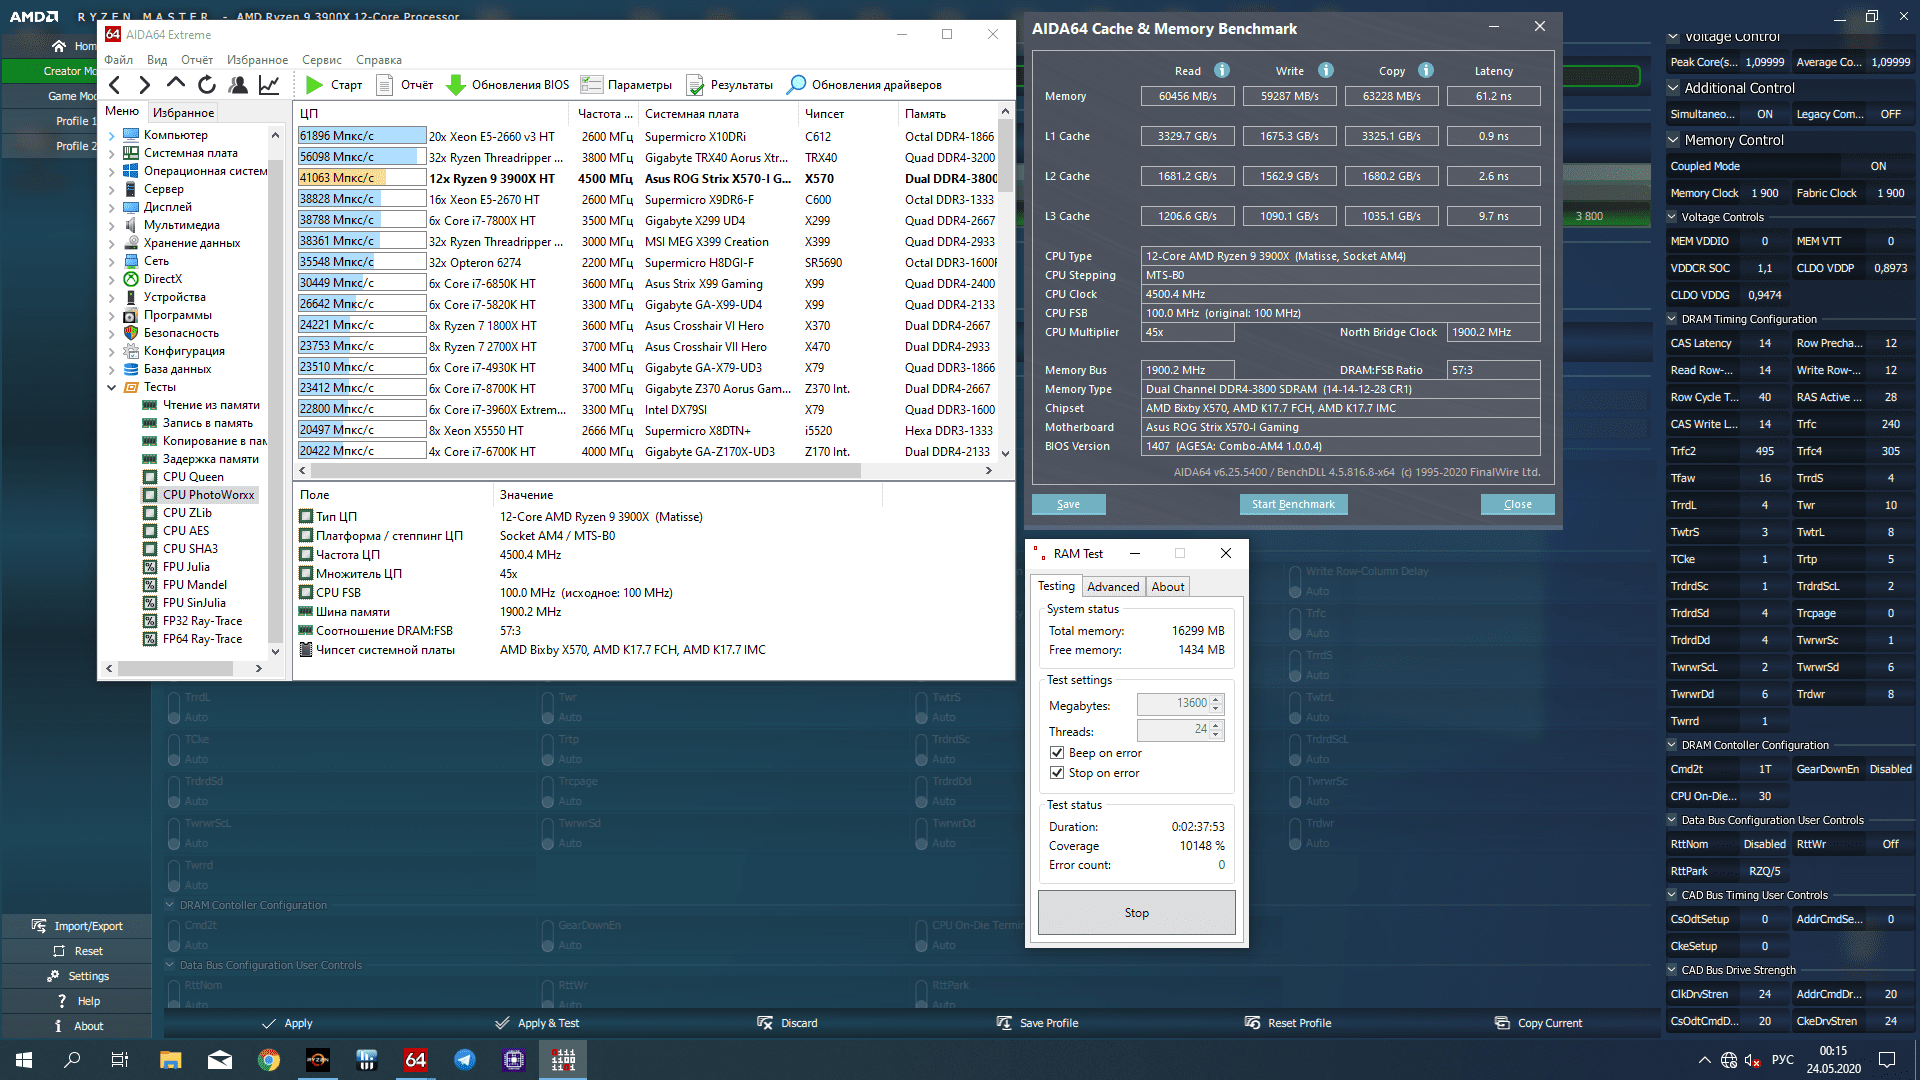Switch to Избранное tab in AIDA64
The width and height of the screenshot is (1920, 1080).
coord(183,113)
